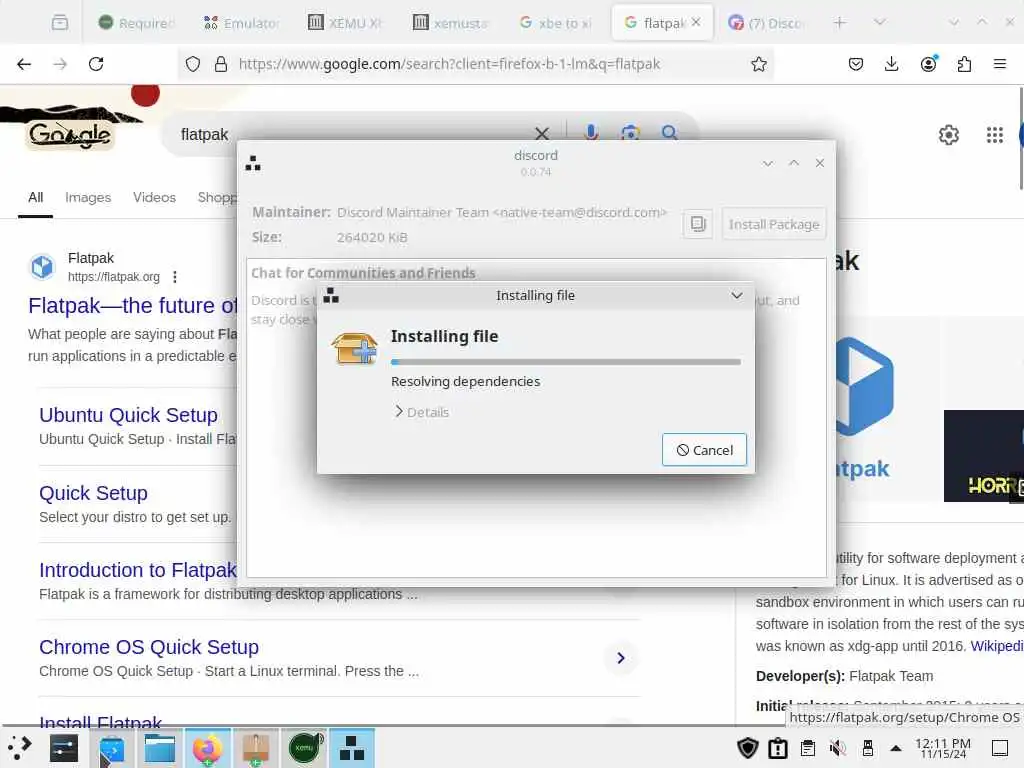The width and height of the screenshot is (1024, 768).
Task: Expand the Details section in installer dialog
Action: tap(422, 412)
